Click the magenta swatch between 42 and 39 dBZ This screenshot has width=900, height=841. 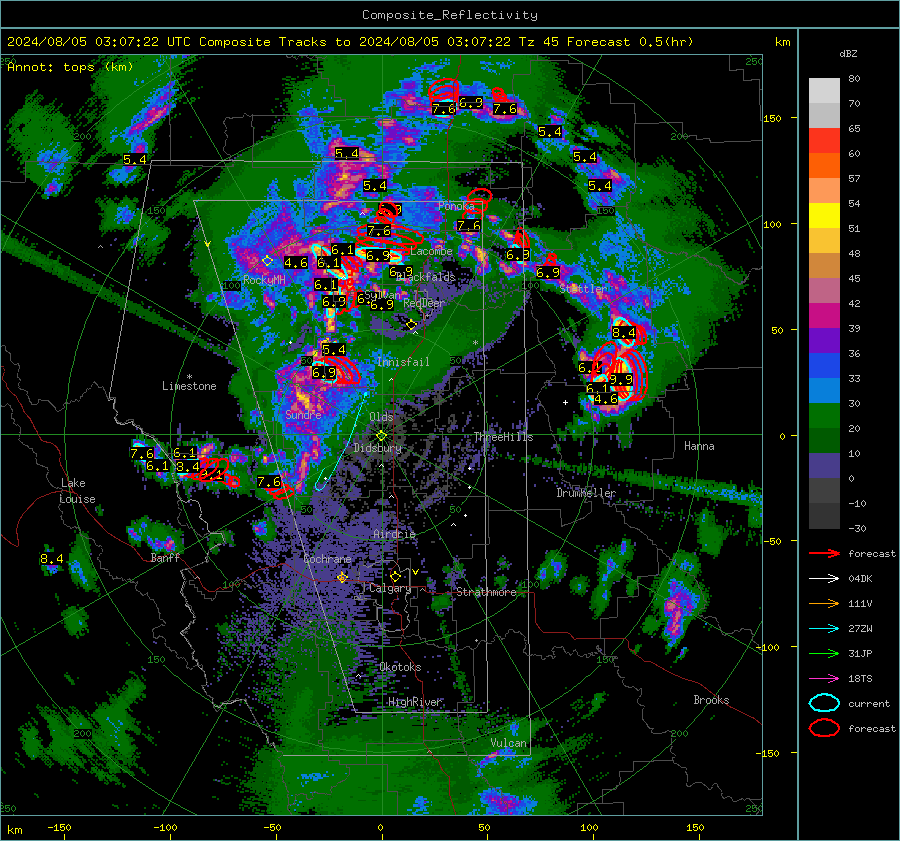pyautogui.click(x=824, y=316)
